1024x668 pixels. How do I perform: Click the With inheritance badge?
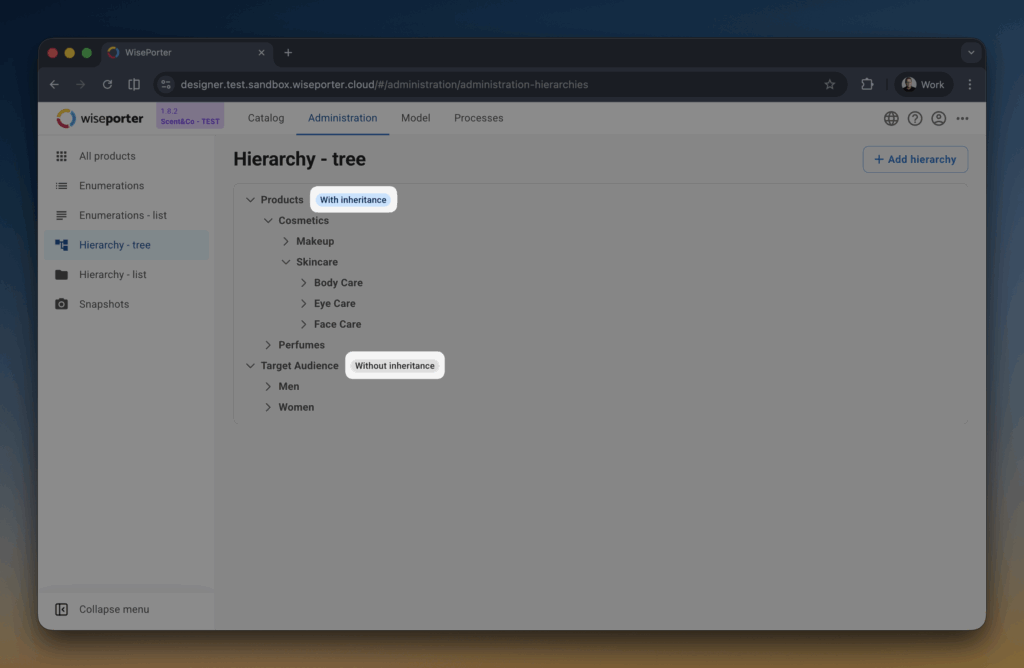click(x=353, y=200)
